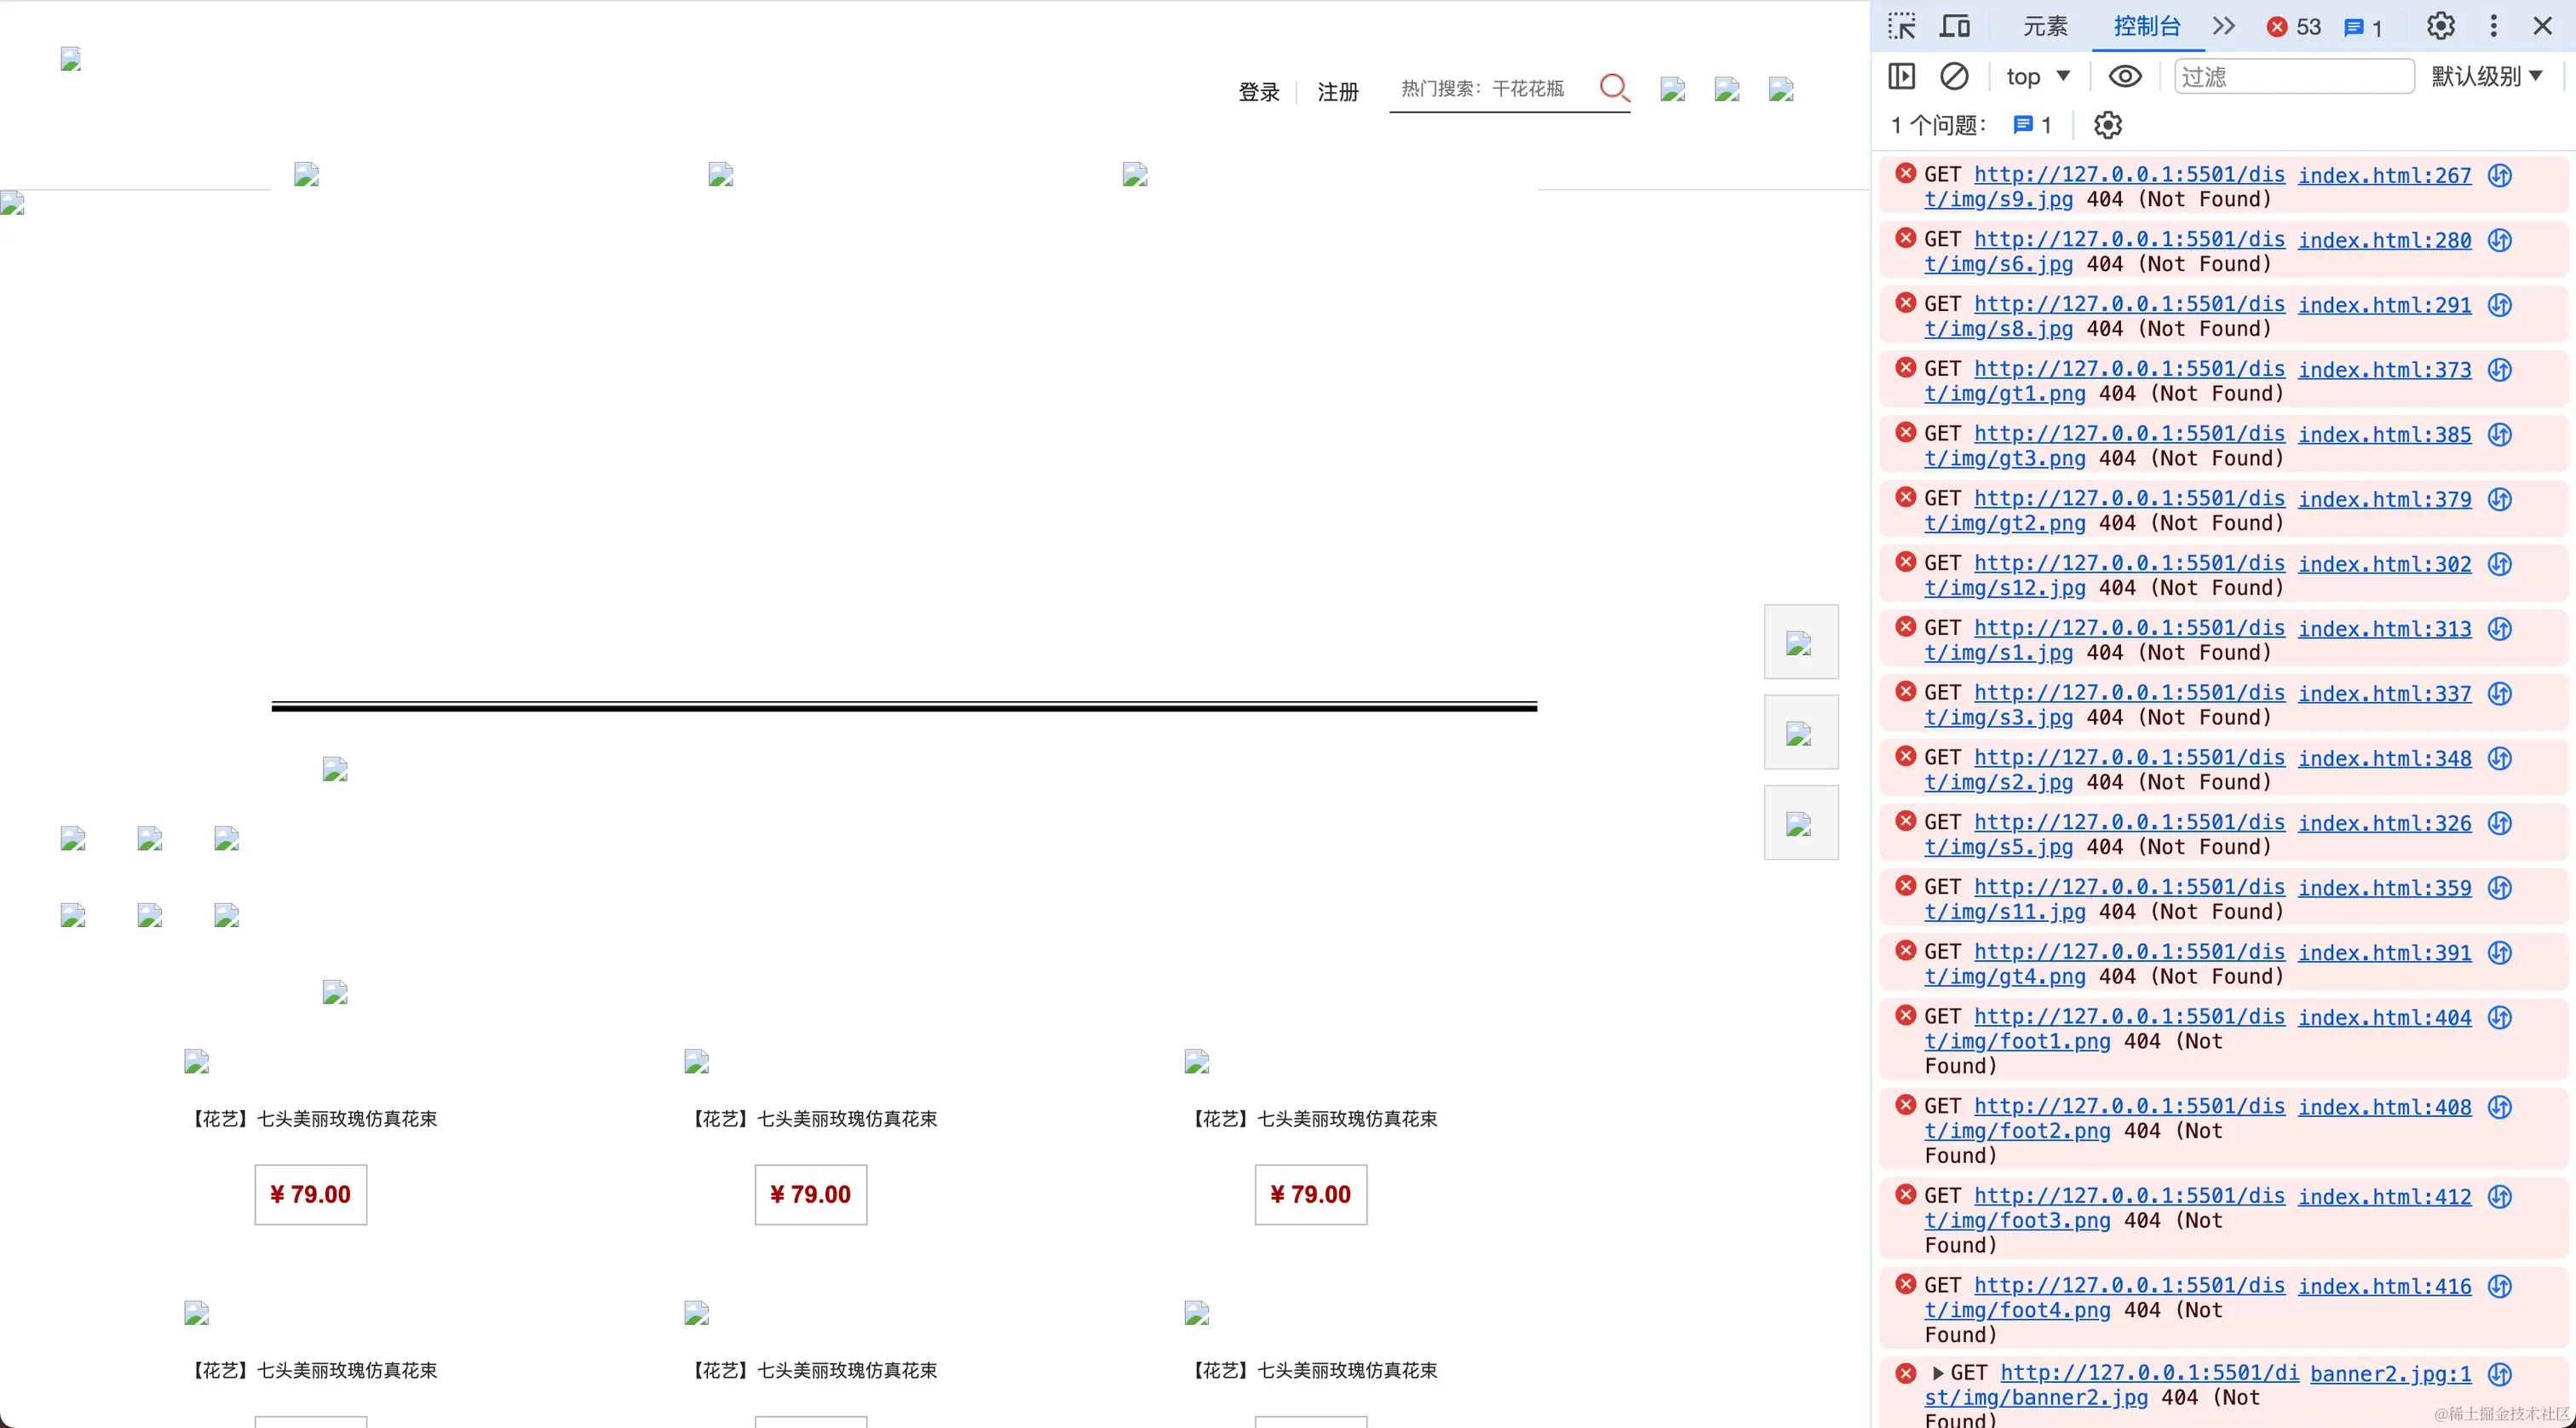Switch to the 元素 tab
2576x1428 pixels.
point(2045,26)
